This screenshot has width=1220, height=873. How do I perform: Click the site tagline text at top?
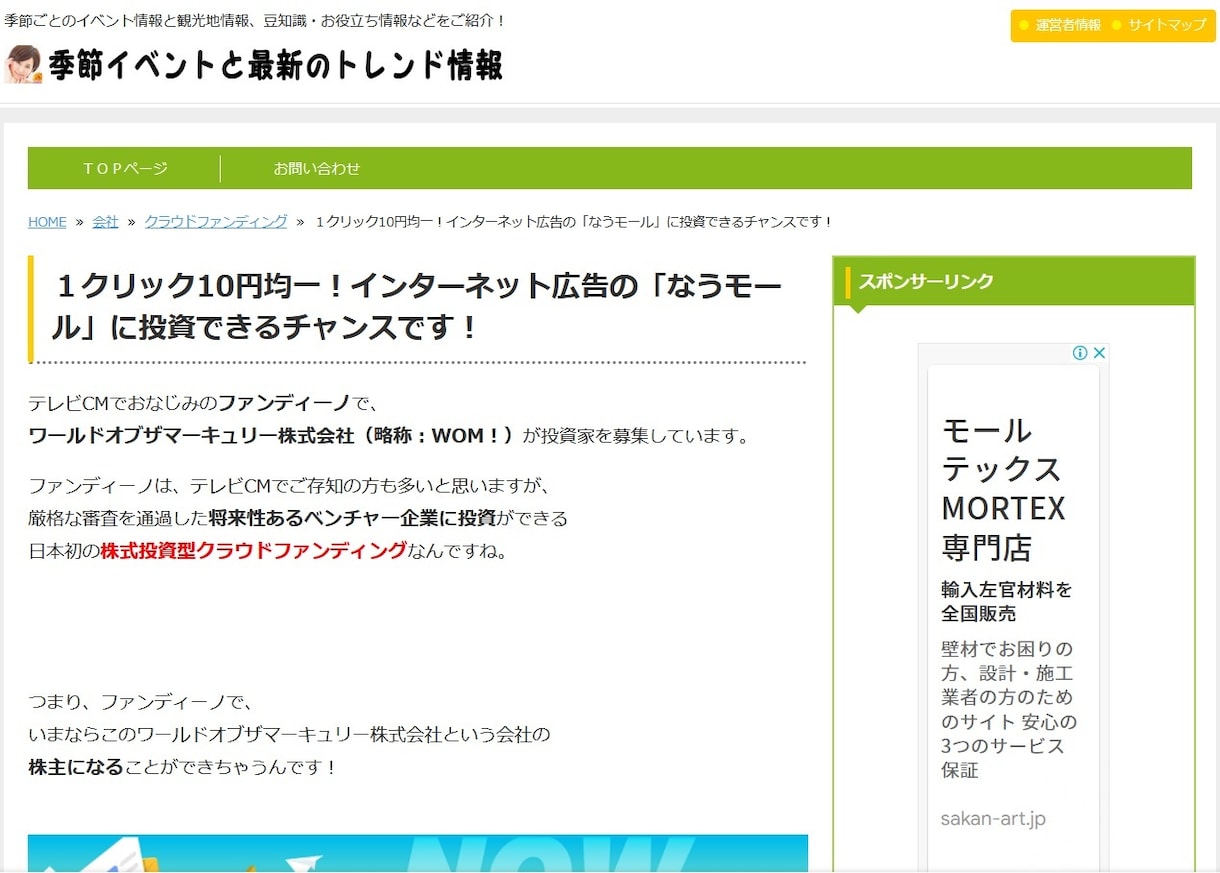point(256,20)
